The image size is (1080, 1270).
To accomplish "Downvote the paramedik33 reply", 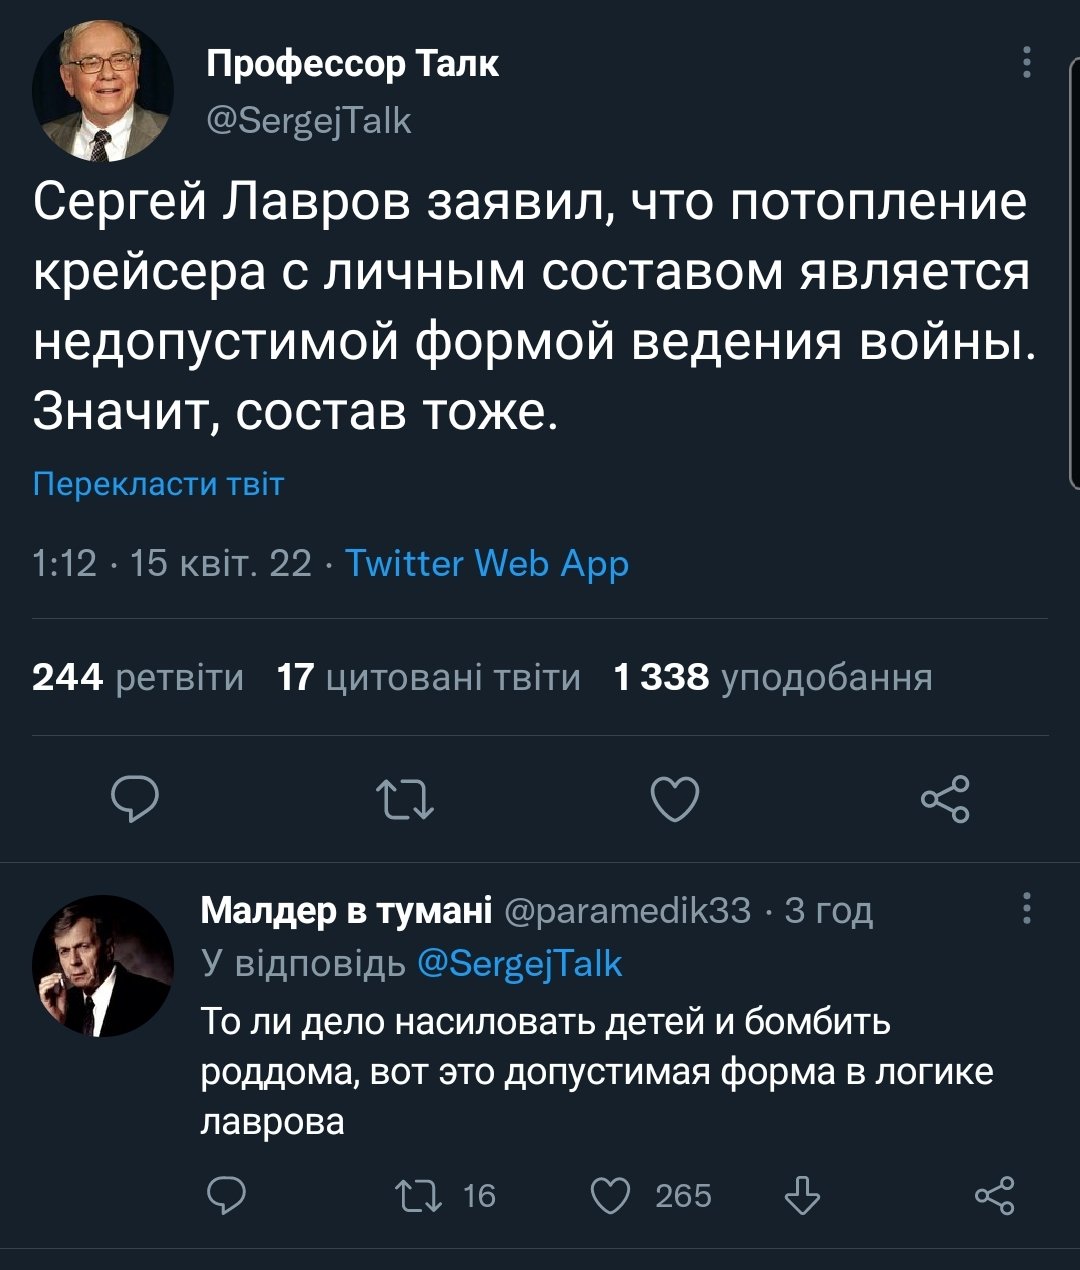I will [802, 1195].
